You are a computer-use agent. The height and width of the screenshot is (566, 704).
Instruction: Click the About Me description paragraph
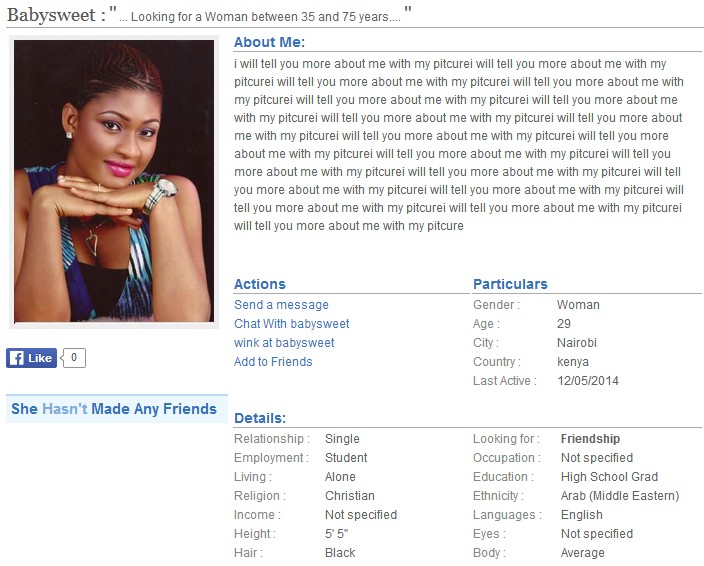[459, 145]
